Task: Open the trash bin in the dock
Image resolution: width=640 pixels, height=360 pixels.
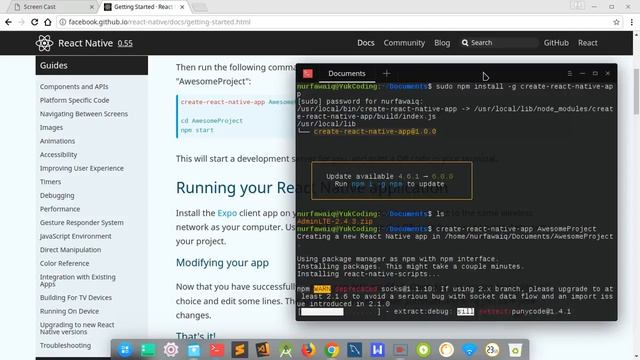Action: 515,350
